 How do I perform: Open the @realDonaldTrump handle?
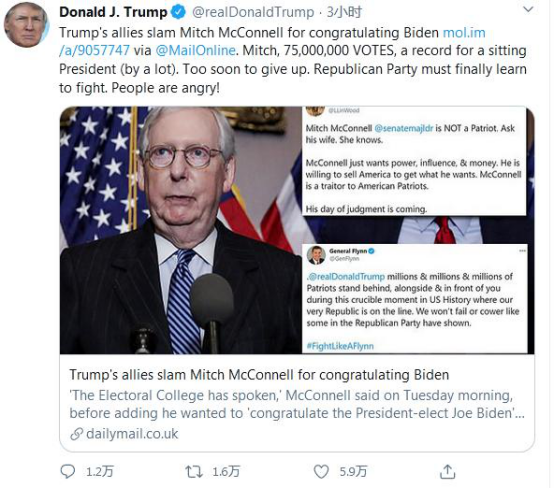253,12
